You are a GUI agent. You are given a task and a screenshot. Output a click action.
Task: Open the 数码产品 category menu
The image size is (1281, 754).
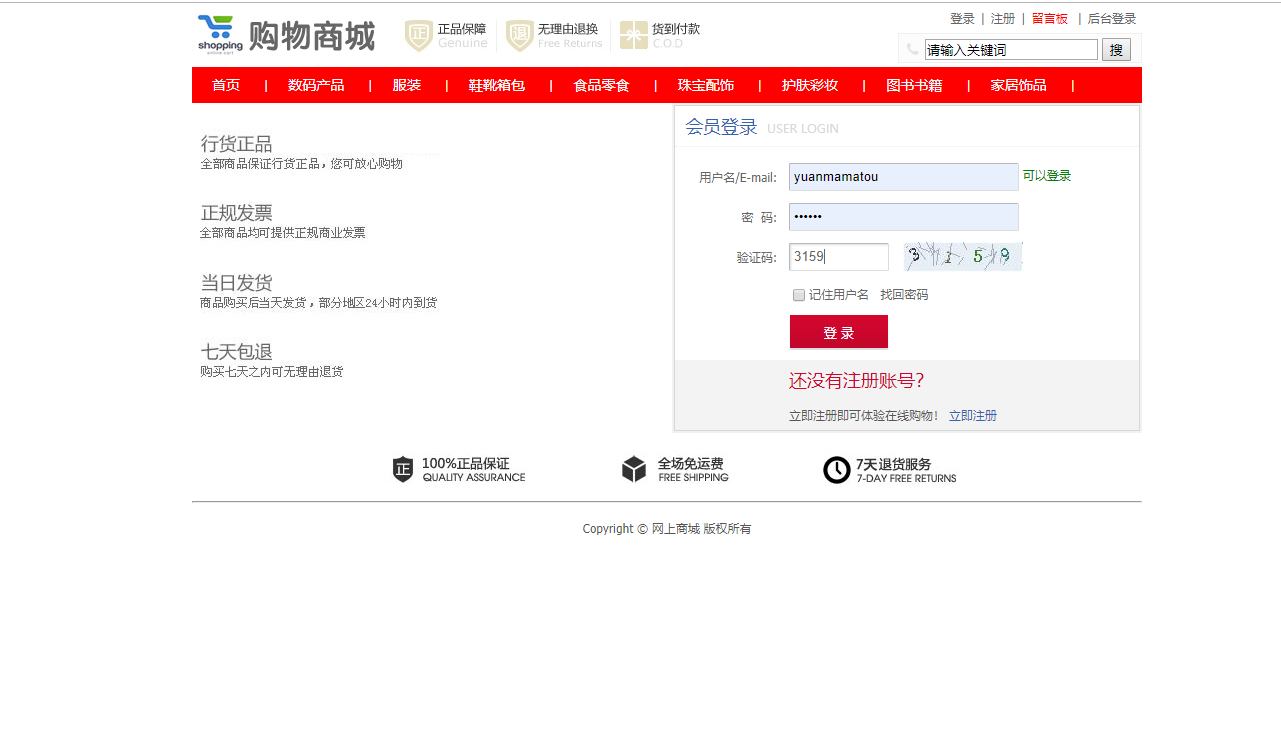[x=316, y=85]
